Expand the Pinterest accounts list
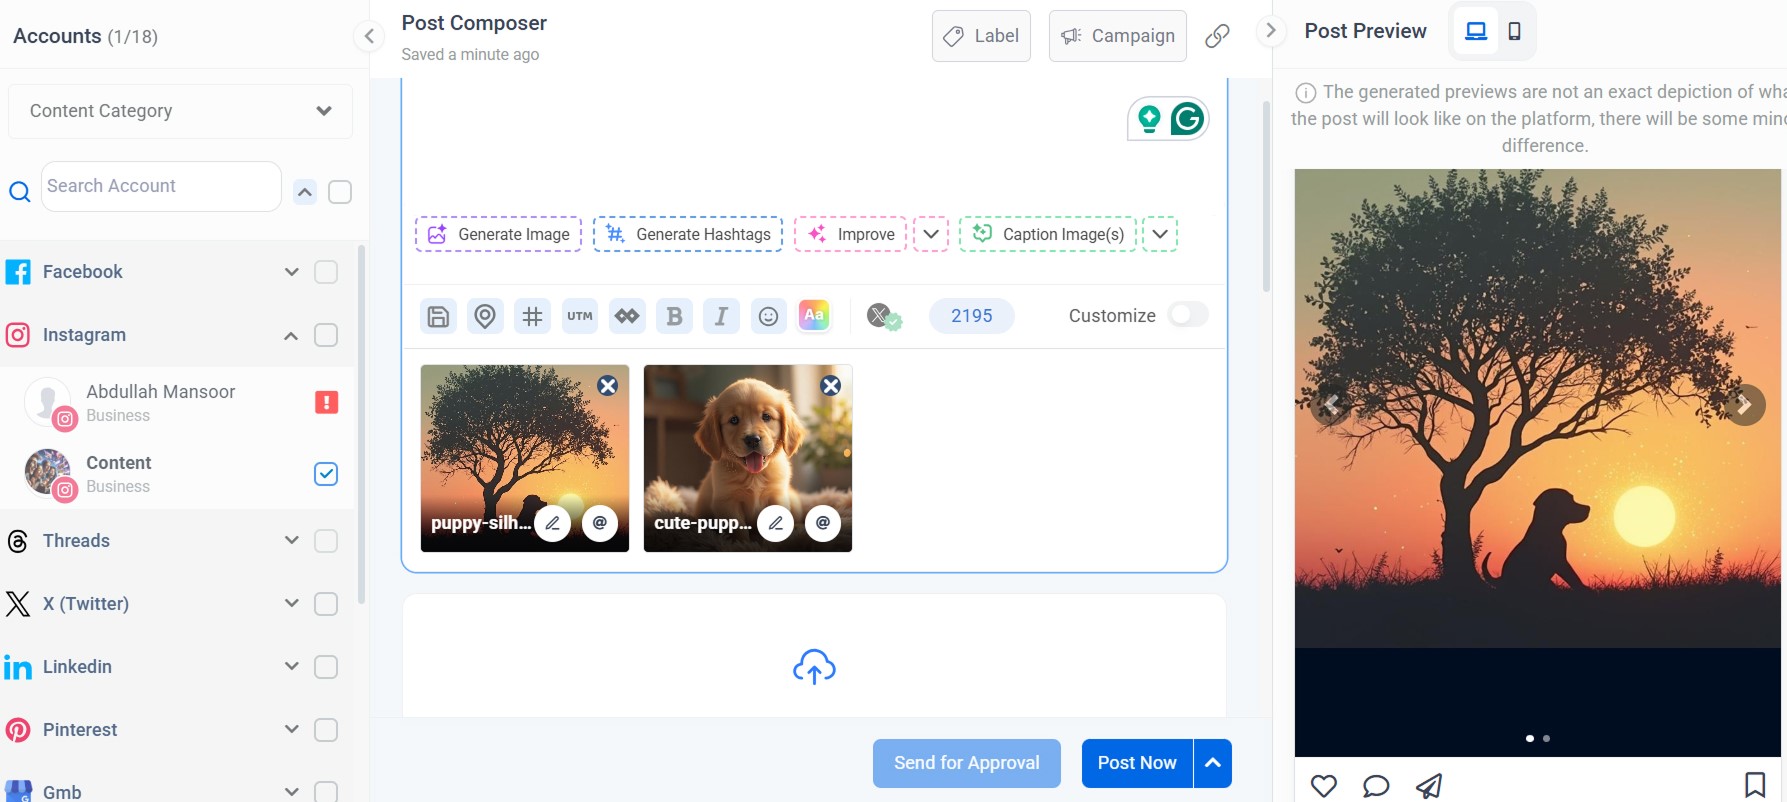Image resolution: width=1787 pixels, height=802 pixels. click(291, 730)
